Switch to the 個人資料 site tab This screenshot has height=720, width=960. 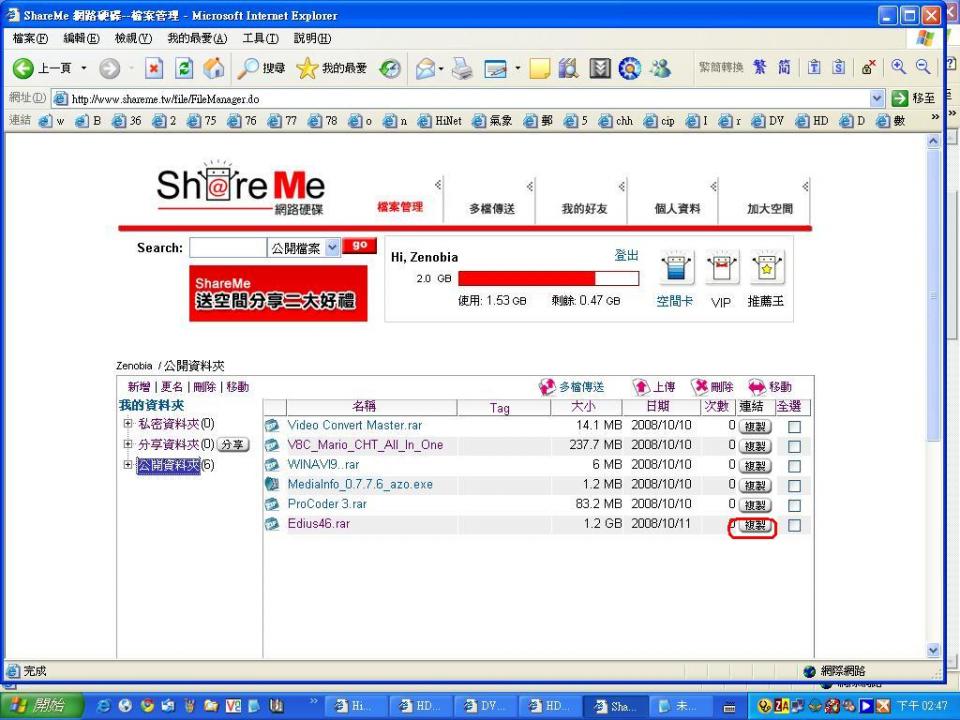[677, 208]
